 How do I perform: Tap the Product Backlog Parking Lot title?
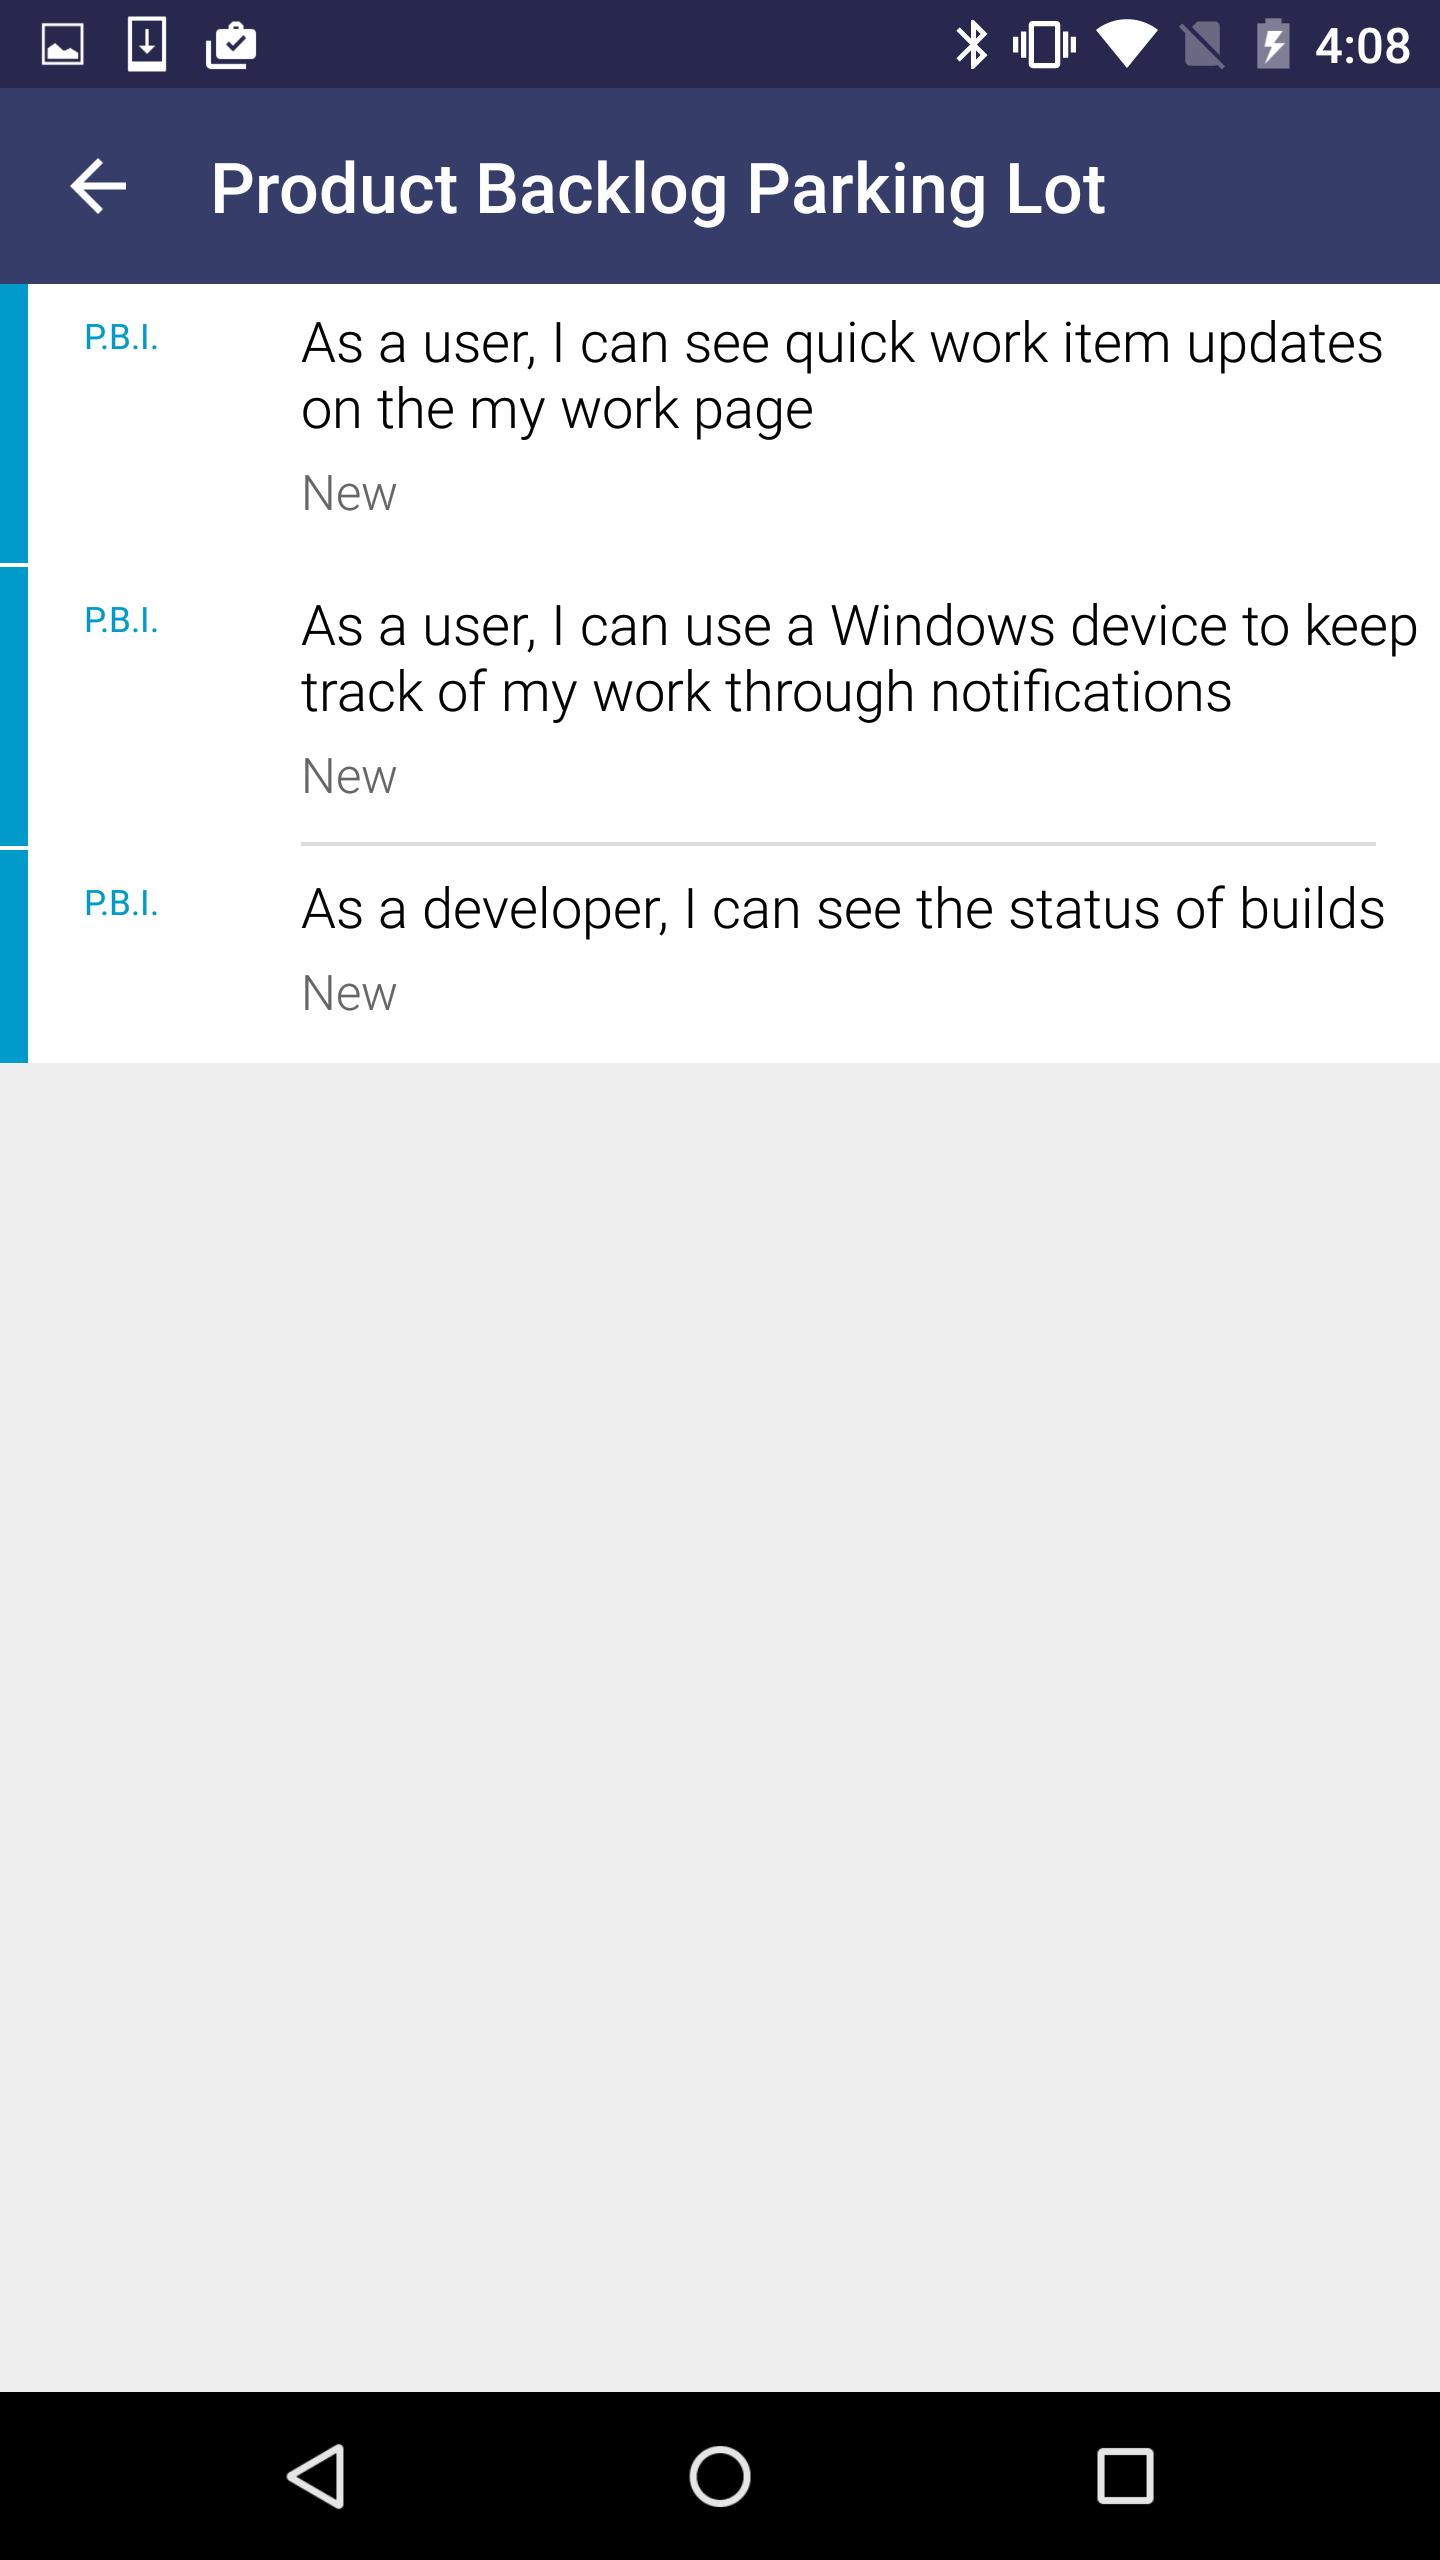pos(657,188)
